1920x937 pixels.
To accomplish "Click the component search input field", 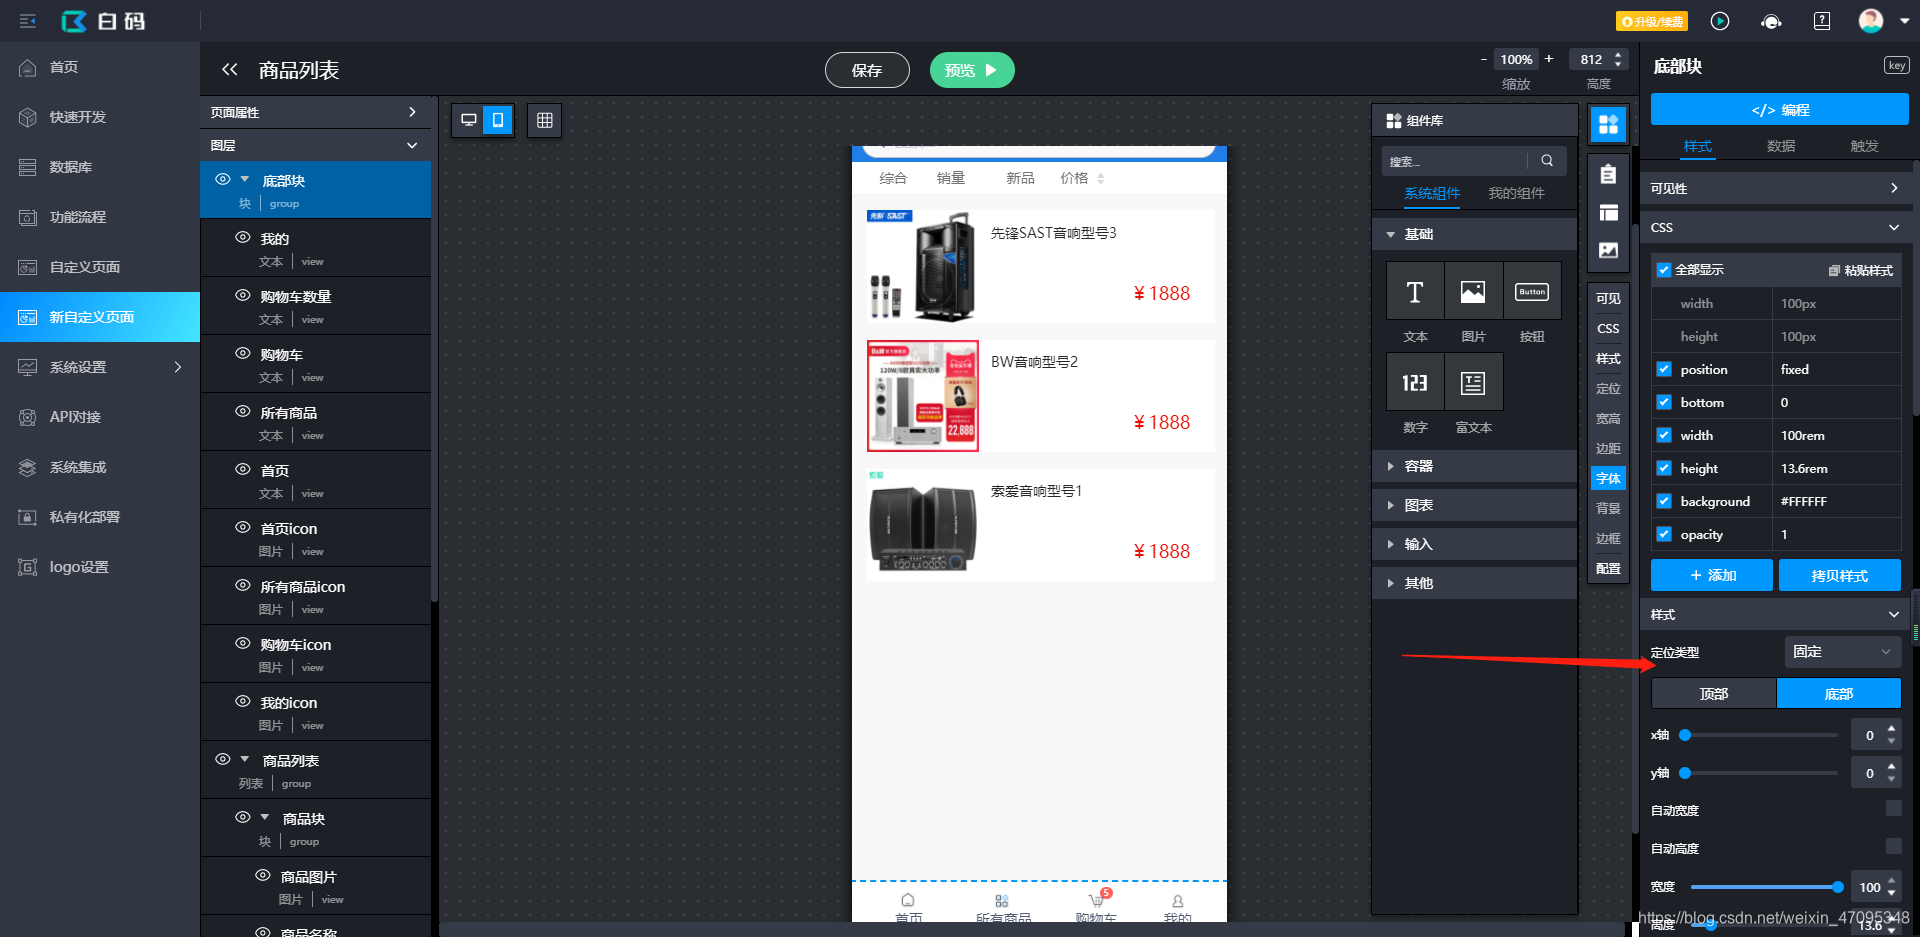I will tap(1456, 161).
